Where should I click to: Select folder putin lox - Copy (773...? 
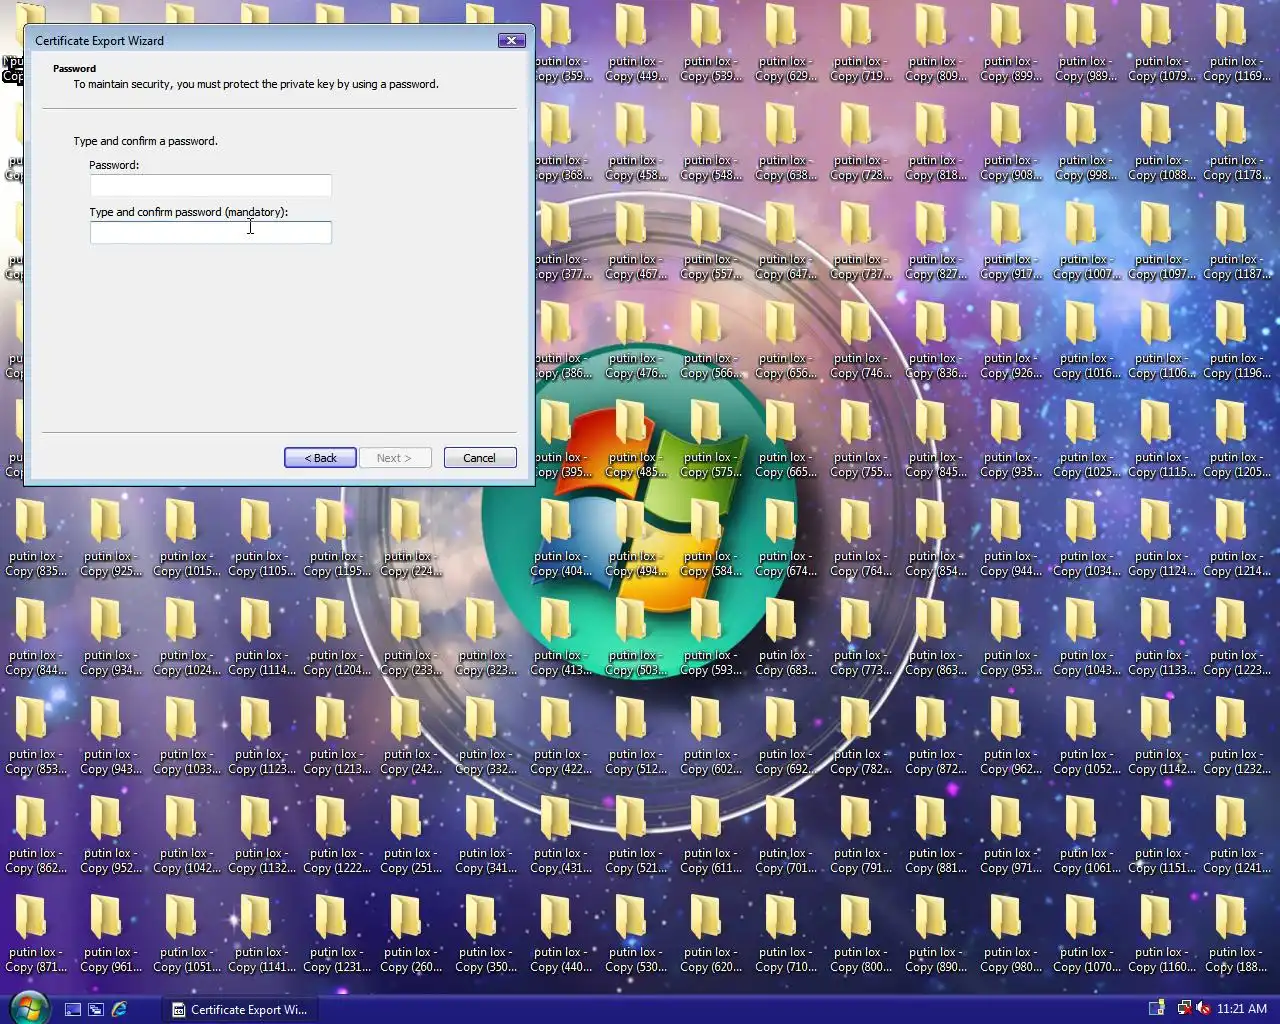coord(861,638)
